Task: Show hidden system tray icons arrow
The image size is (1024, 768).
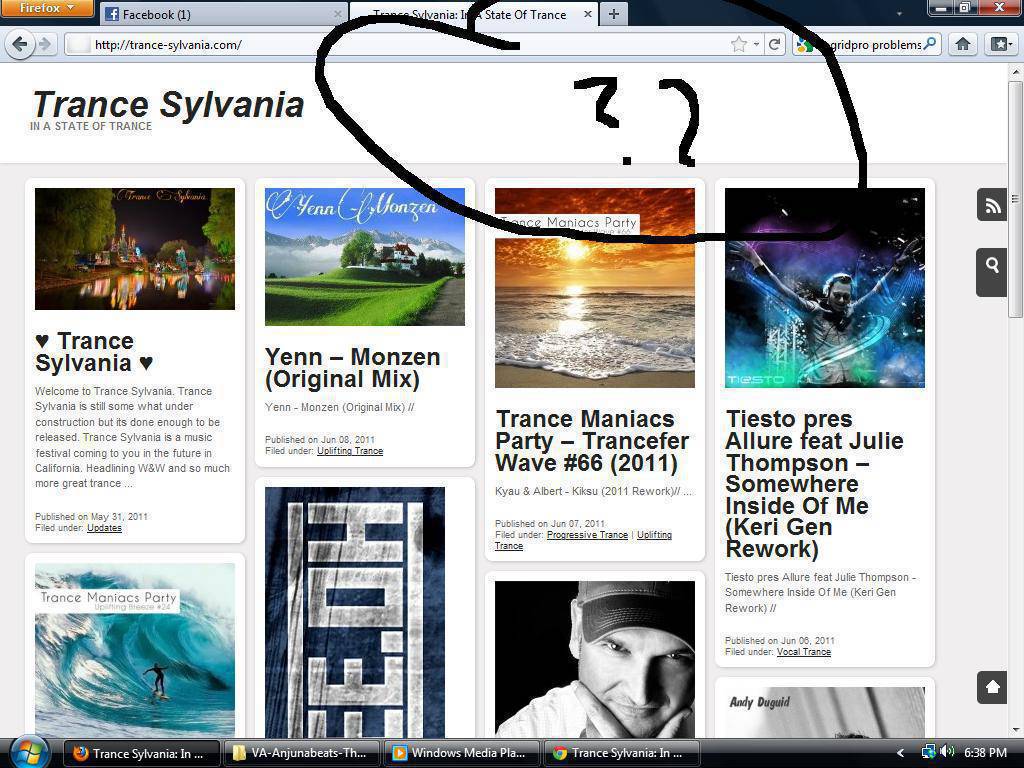Action: tap(901, 753)
